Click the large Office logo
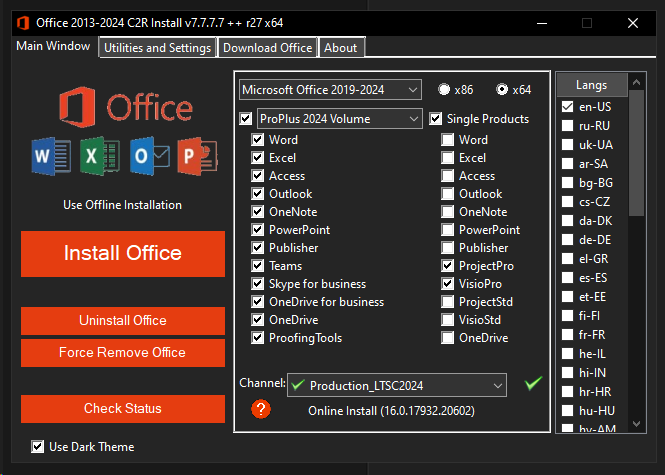 pos(126,107)
